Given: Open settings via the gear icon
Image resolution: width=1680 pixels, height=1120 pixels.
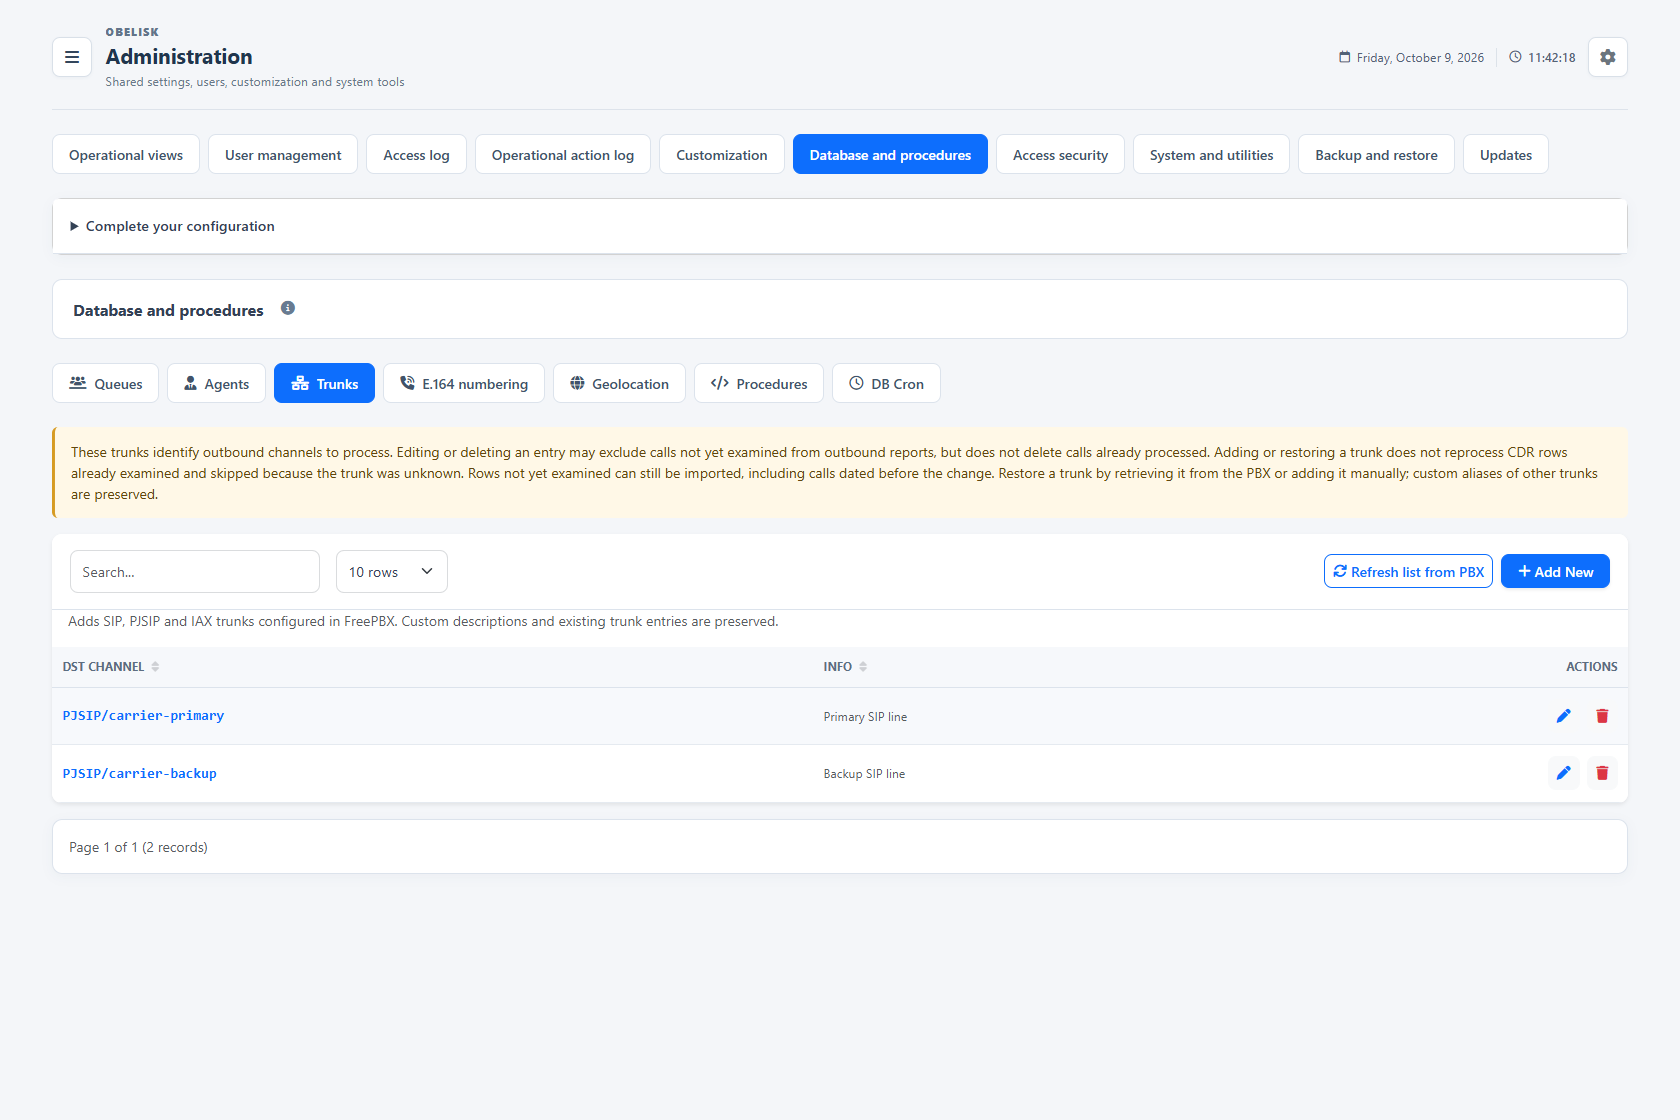Looking at the screenshot, I should tap(1608, 57).
